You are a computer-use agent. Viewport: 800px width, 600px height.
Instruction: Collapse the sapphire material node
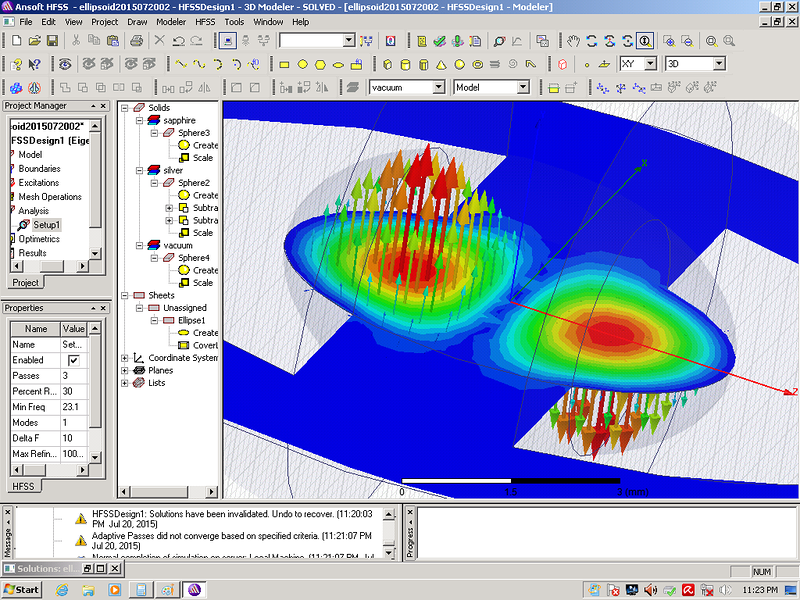click(x=140, y=120)
